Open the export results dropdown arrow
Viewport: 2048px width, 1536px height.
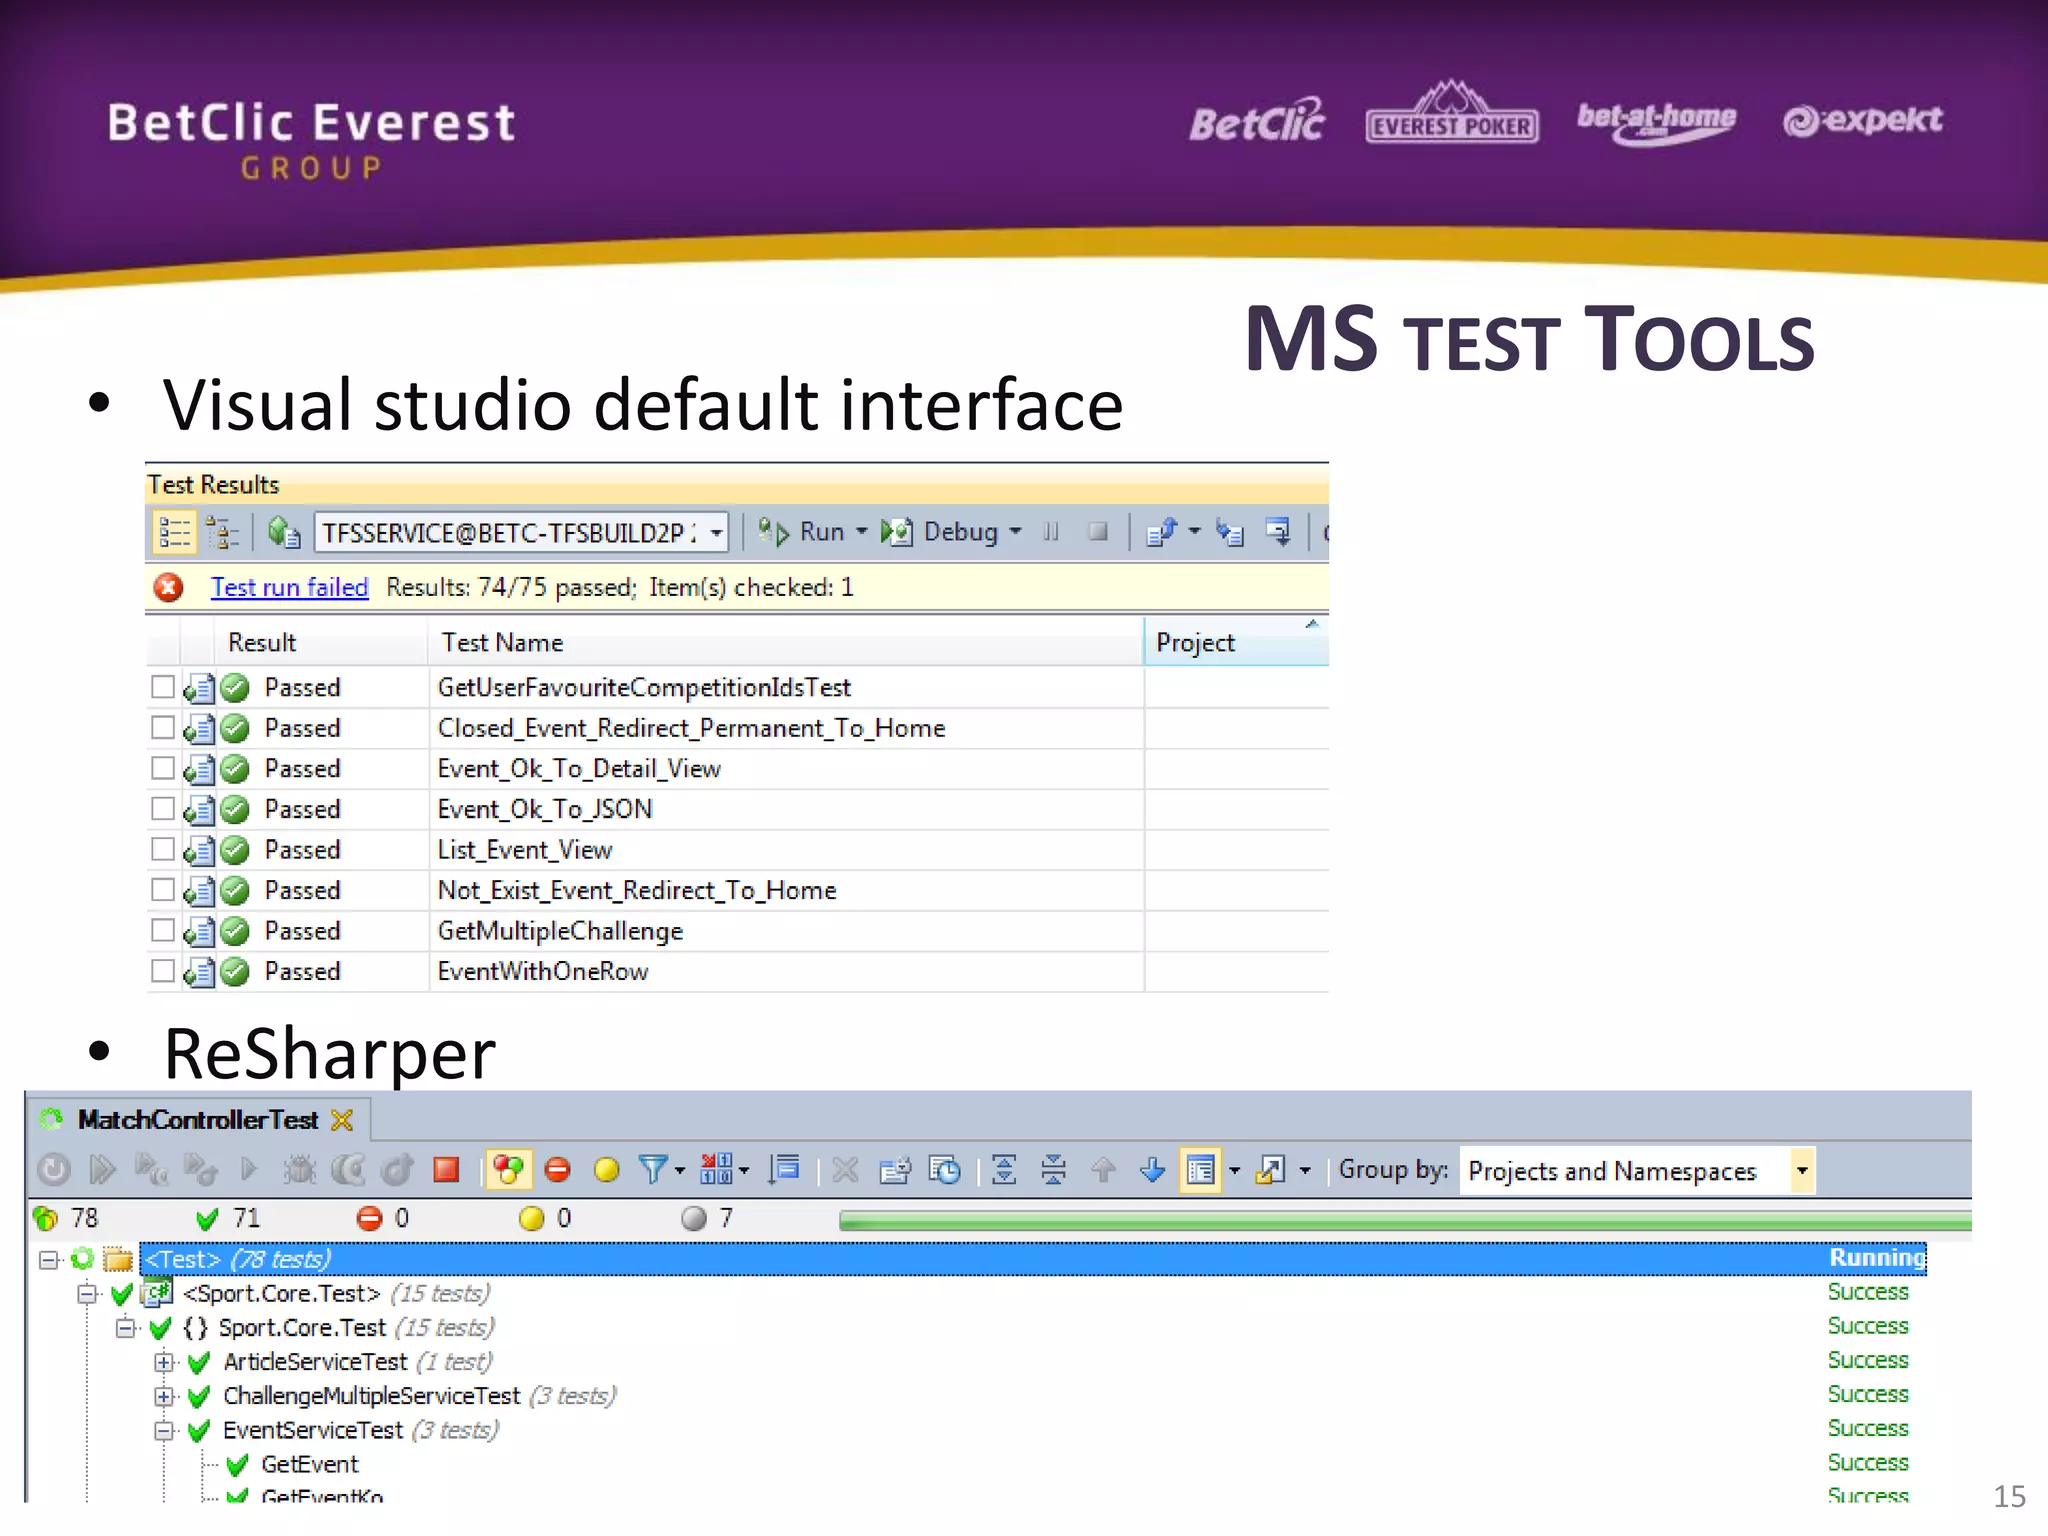[x=1194, y=532]
